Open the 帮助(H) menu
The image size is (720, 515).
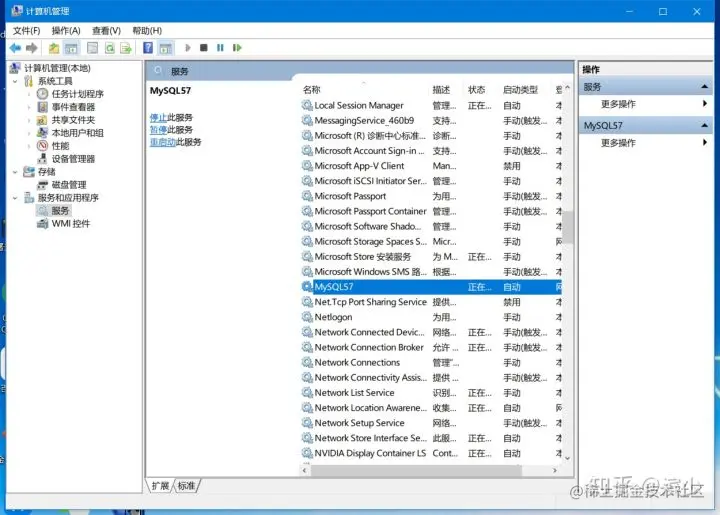click(147, 31)
